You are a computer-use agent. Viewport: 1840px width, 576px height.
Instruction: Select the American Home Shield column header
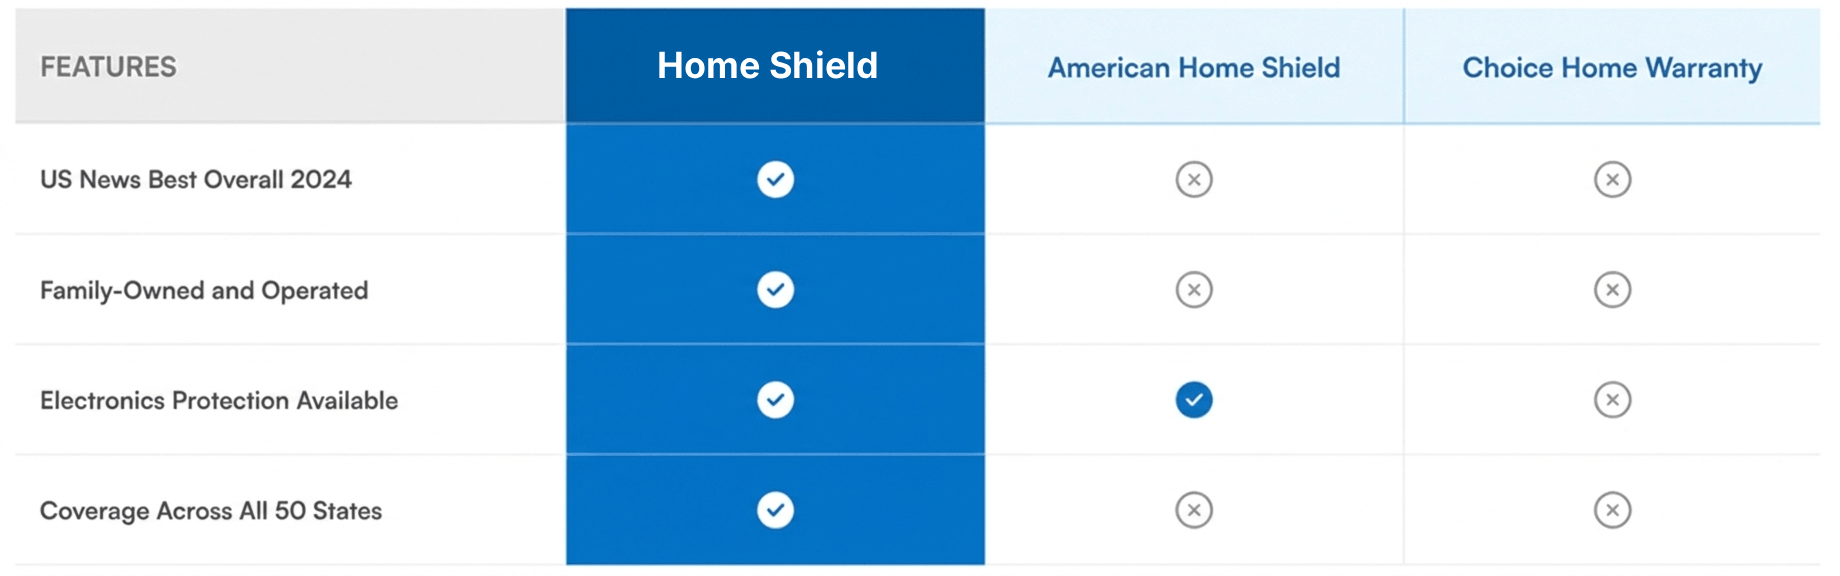point(1194,68)
